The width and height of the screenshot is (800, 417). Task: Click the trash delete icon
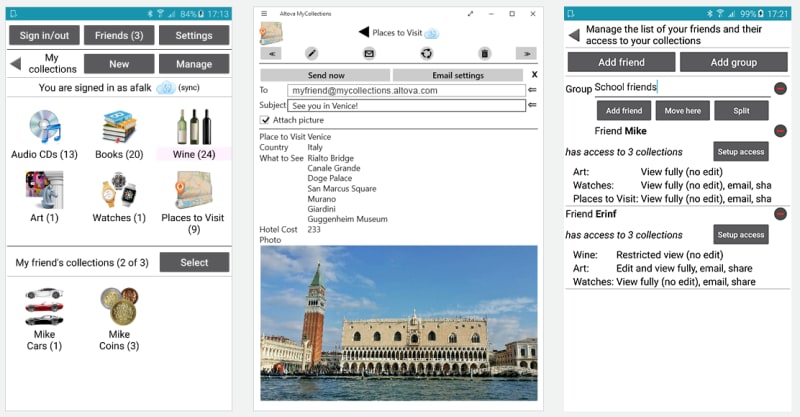click(x=485, y=53)
